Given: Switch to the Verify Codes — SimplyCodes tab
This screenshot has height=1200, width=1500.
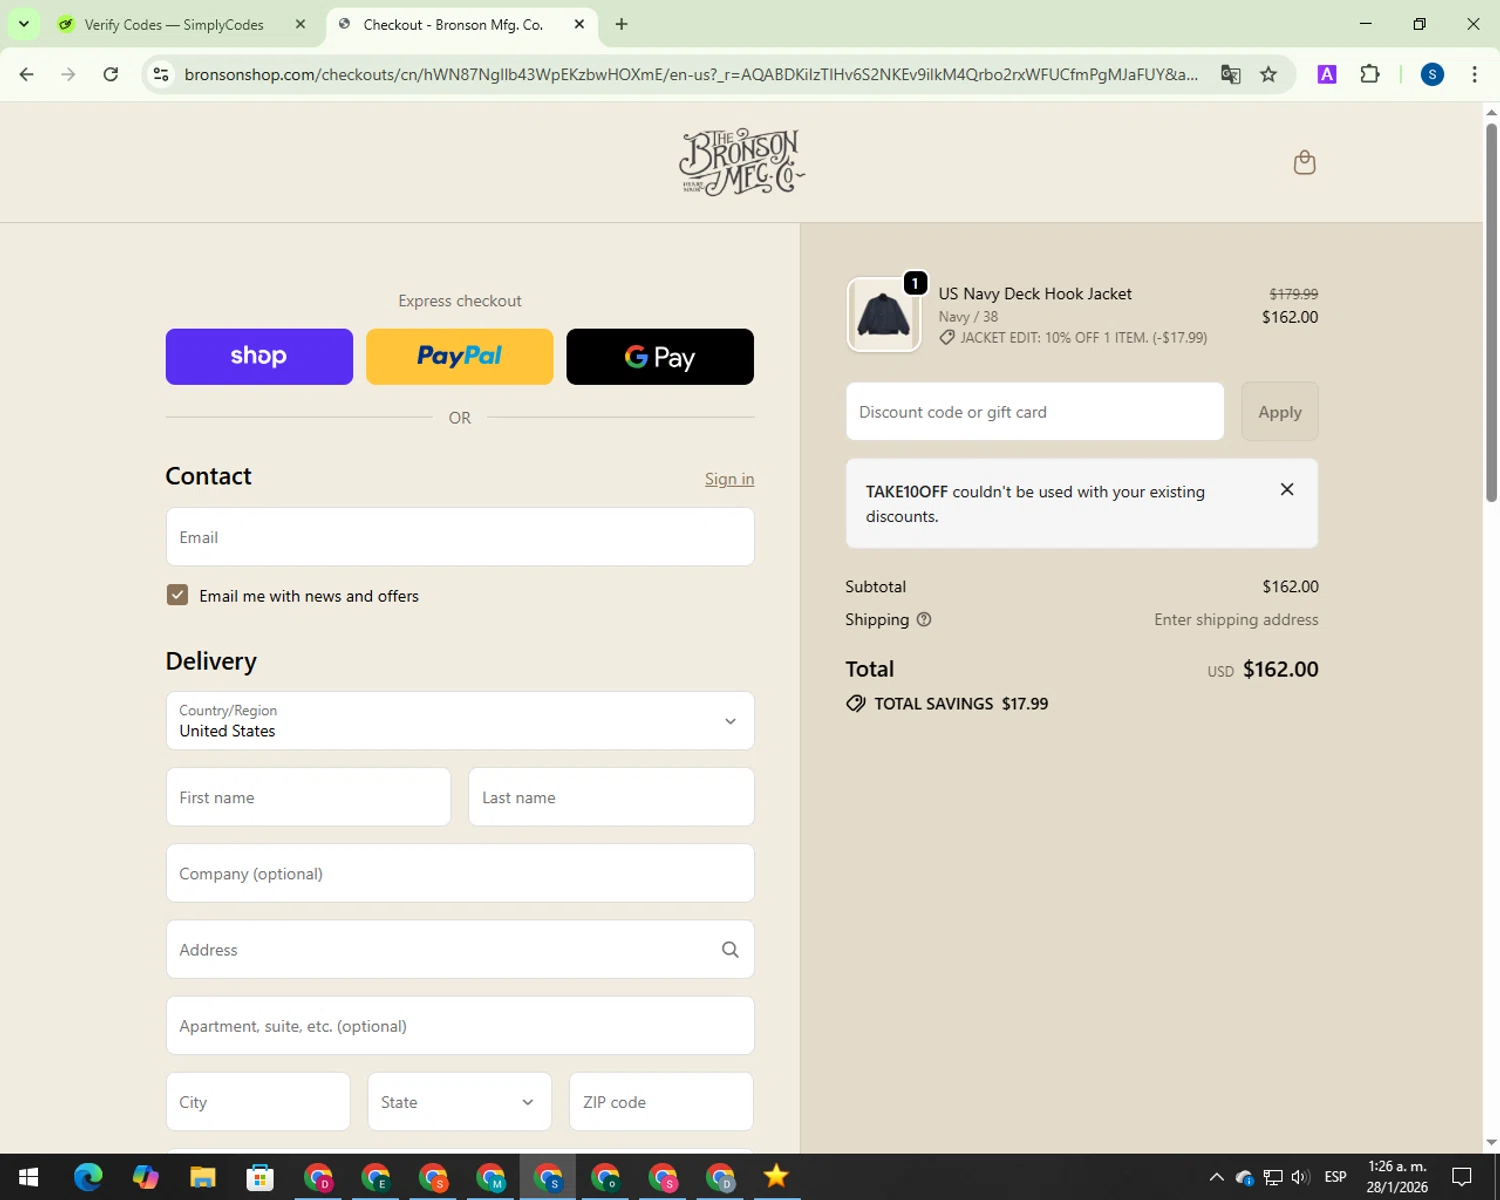Looking at the screenshot, I should click(x=173, y=24).
